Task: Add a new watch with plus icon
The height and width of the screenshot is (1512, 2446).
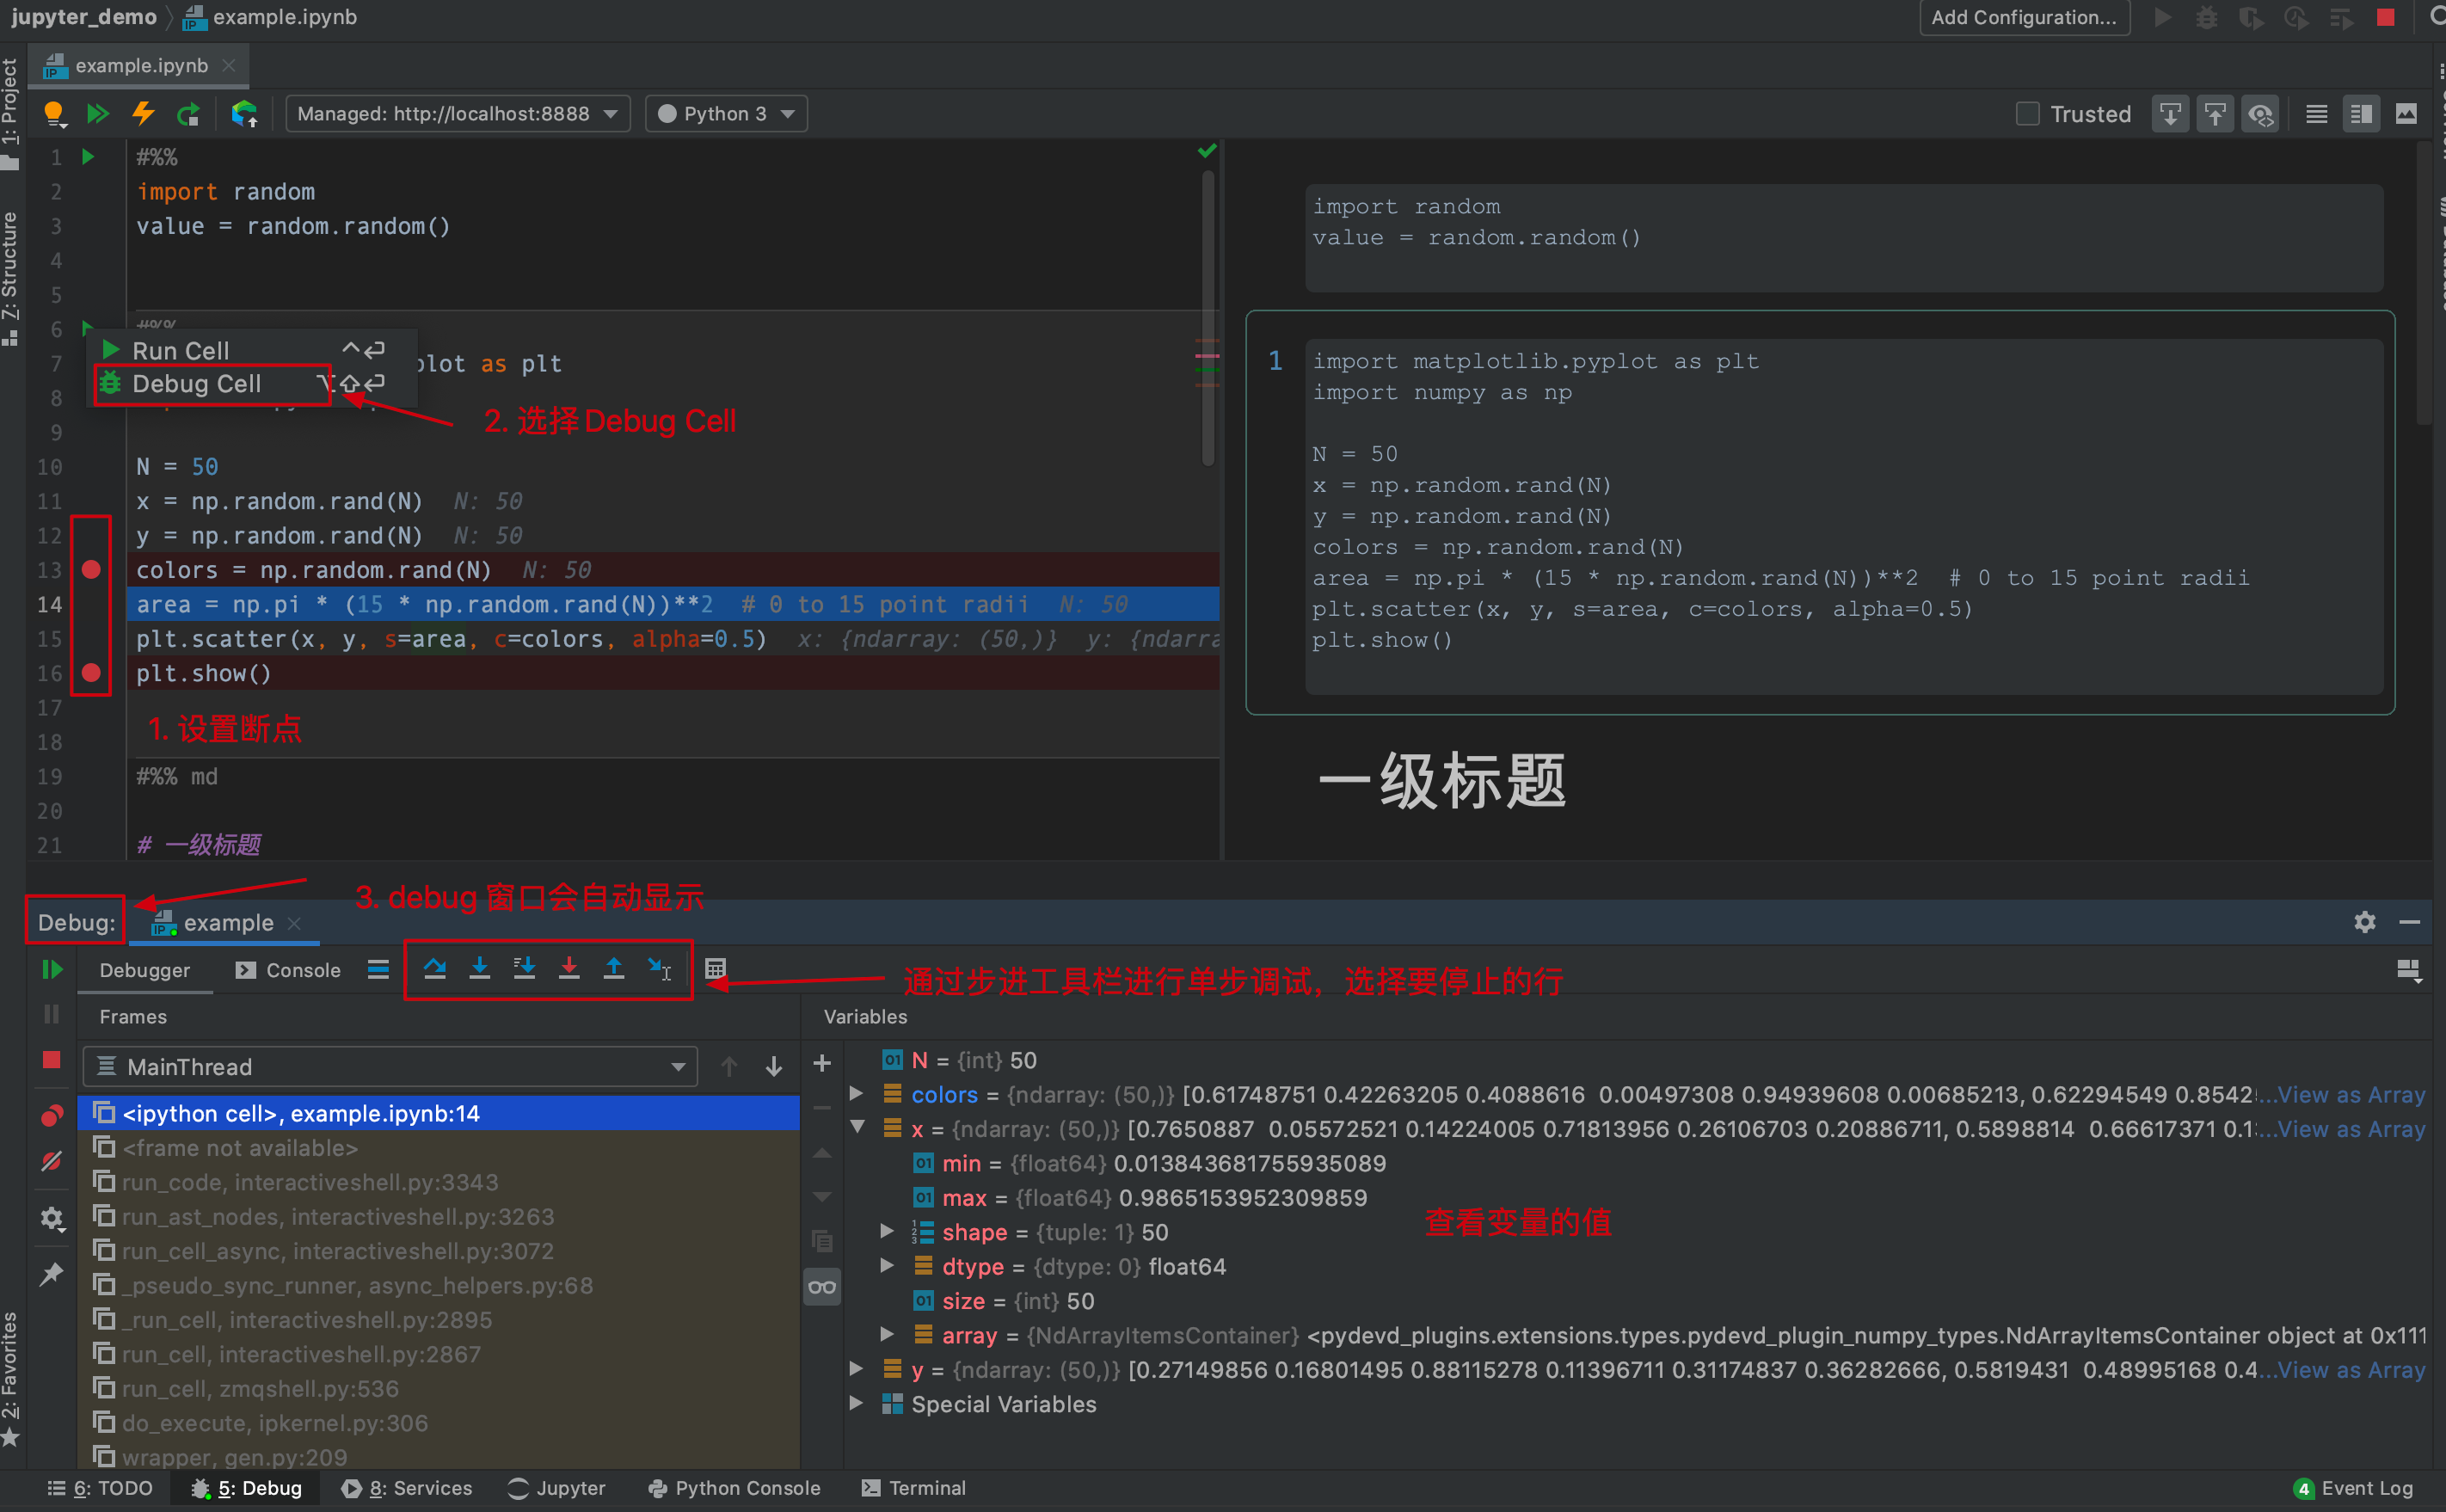Action: tap(822, 1063)
